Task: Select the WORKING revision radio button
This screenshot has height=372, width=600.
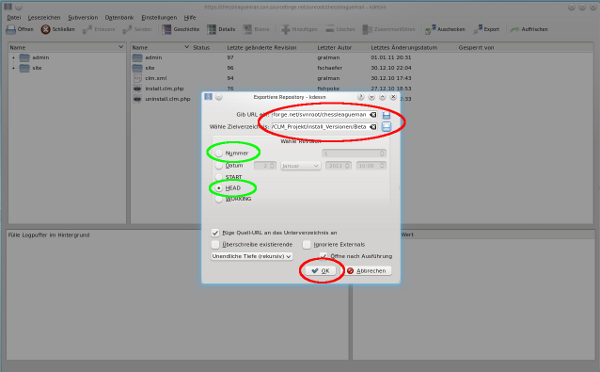Action: 218,199
